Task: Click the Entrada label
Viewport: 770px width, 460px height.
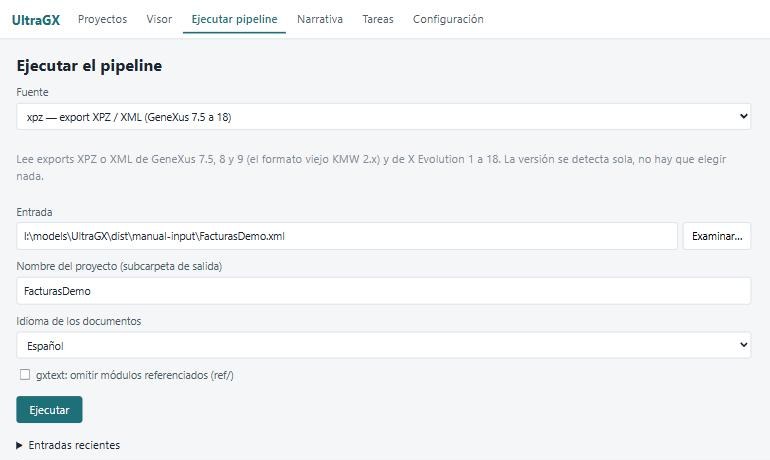Action: pyautogui.click(x=34, y=212)
